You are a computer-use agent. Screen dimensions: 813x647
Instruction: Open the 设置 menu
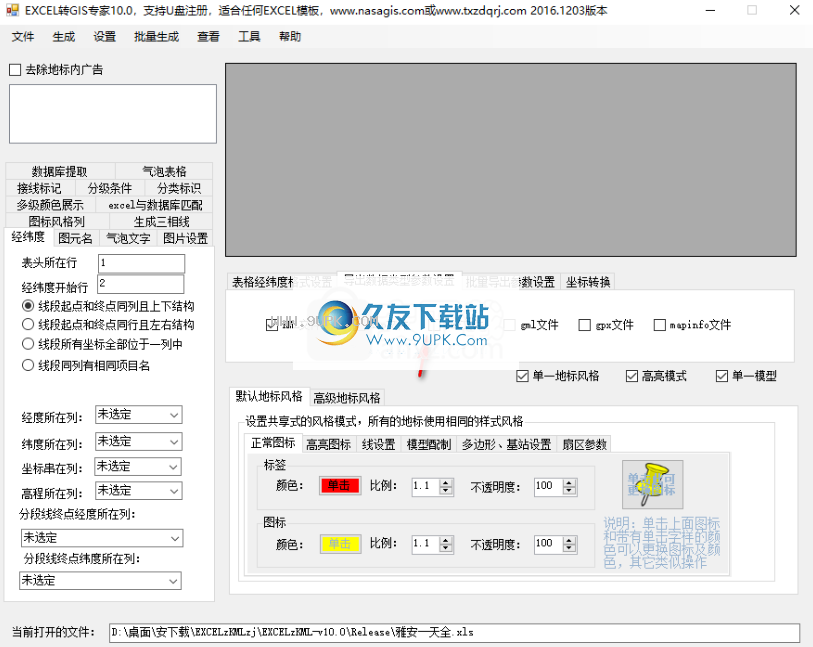click(x=104, y=37)
